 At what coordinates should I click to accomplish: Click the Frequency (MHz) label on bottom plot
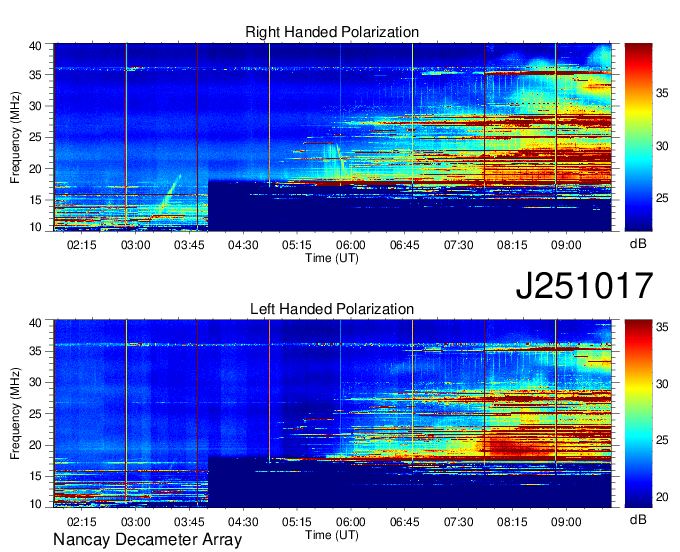tap(15, 413)
